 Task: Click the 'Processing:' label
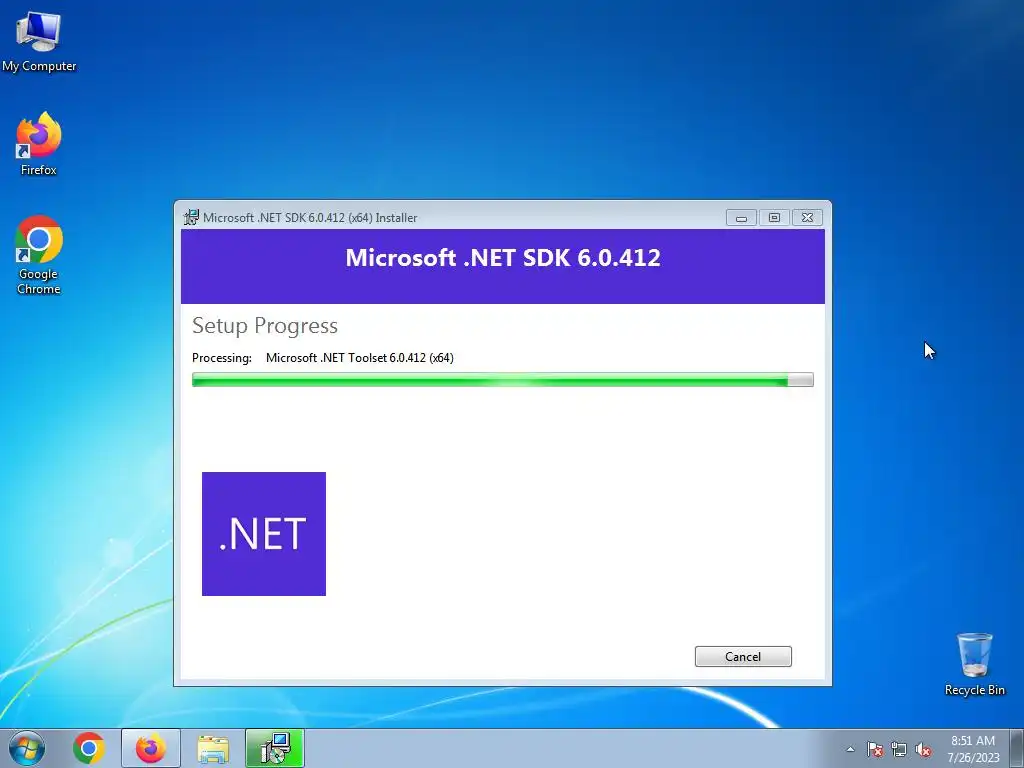pyautogui.click(x=222, y=358)
